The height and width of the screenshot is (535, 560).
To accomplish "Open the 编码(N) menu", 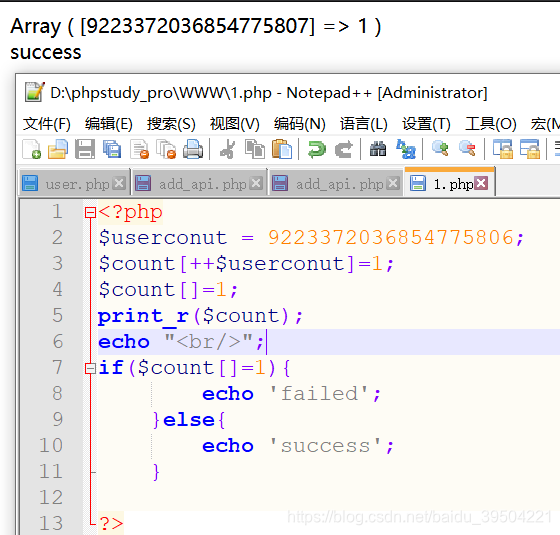I will 300,124.
